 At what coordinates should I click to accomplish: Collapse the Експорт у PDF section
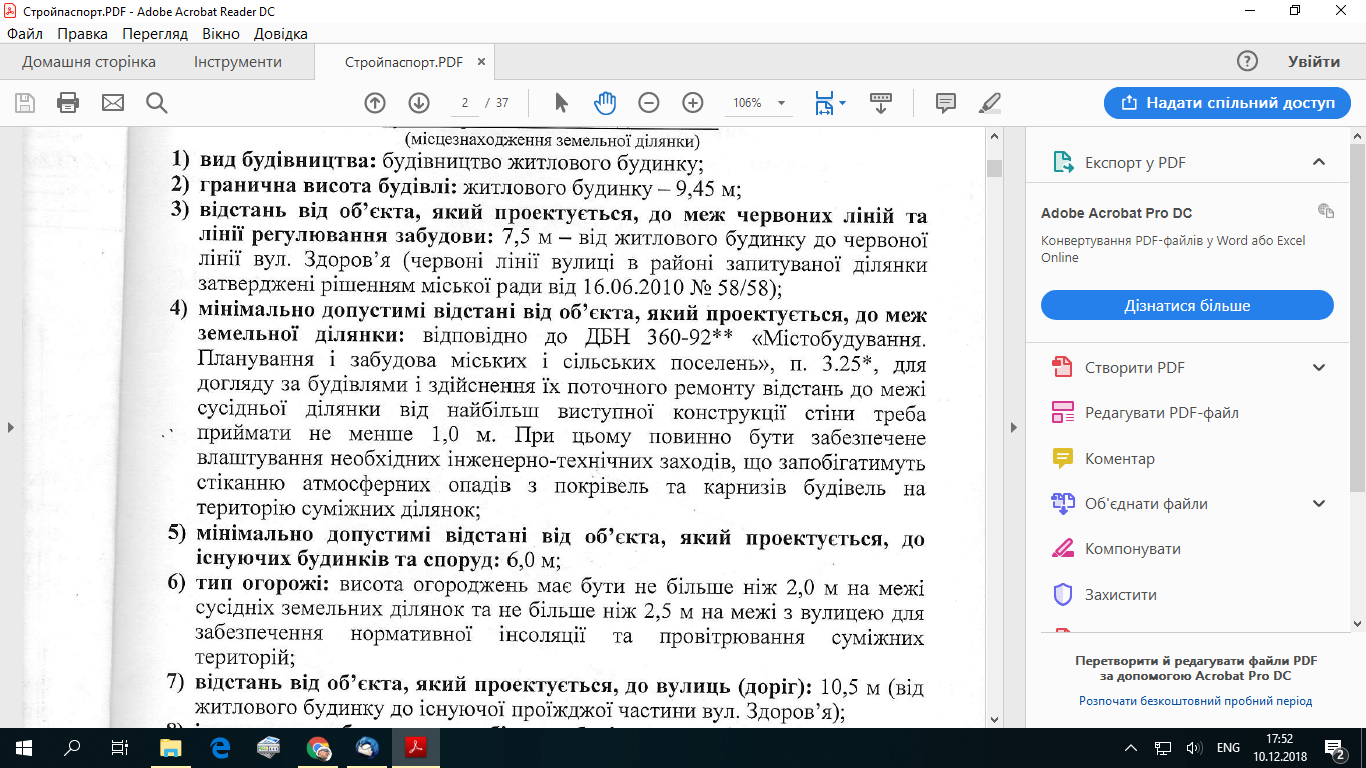point(1319,162)
